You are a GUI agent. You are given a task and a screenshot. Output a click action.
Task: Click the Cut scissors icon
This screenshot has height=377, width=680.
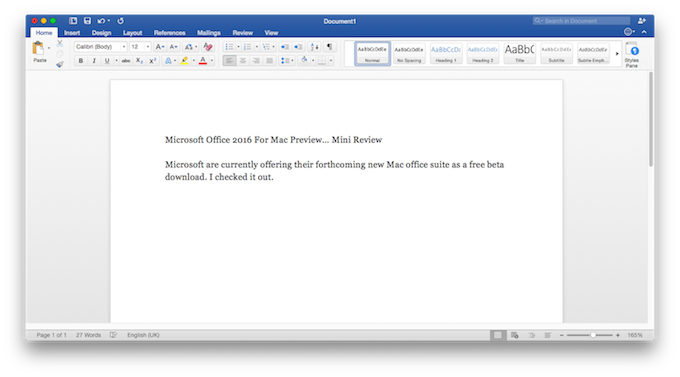(60, 43)
